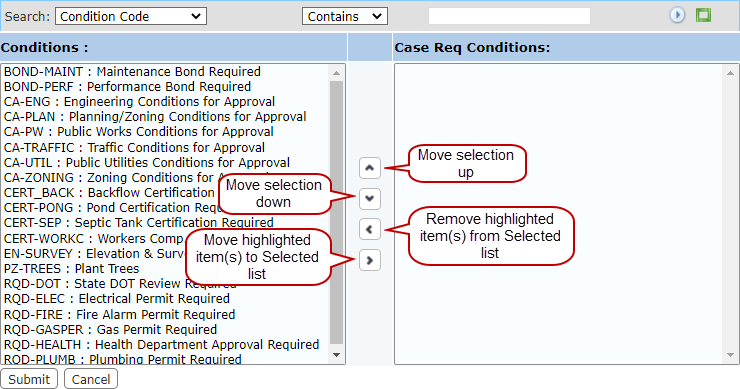Run search with the blue play icon
The height and width of the screenshot is (389, 740).
click(x=677, y=16)
